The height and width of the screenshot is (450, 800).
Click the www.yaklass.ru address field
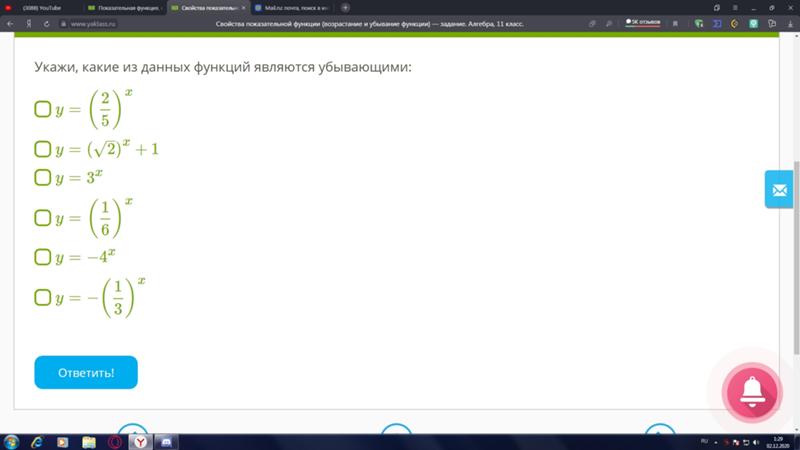point(89,24)
